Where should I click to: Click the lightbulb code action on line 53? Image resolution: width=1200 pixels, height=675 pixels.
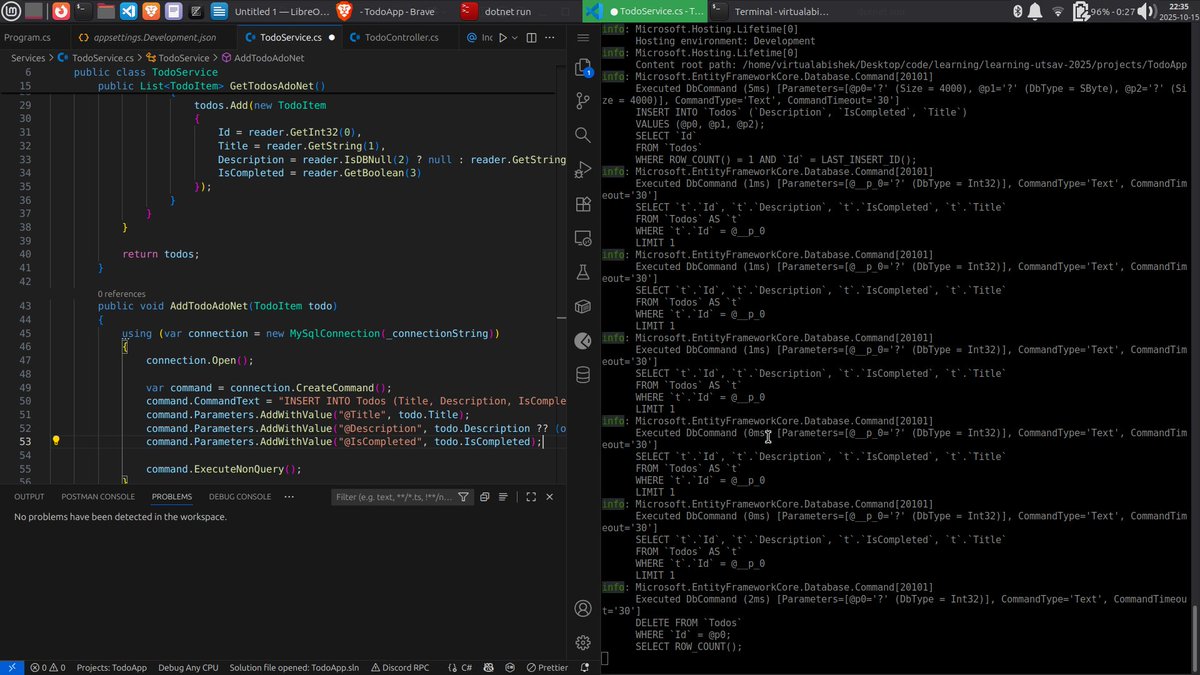click(56, 441)
